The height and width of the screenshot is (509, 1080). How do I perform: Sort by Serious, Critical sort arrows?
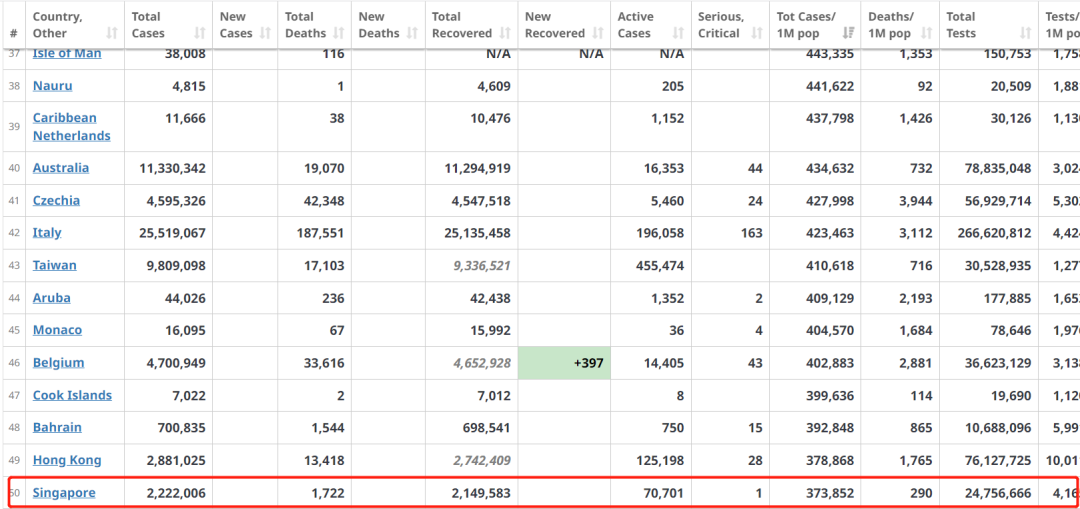757,33
